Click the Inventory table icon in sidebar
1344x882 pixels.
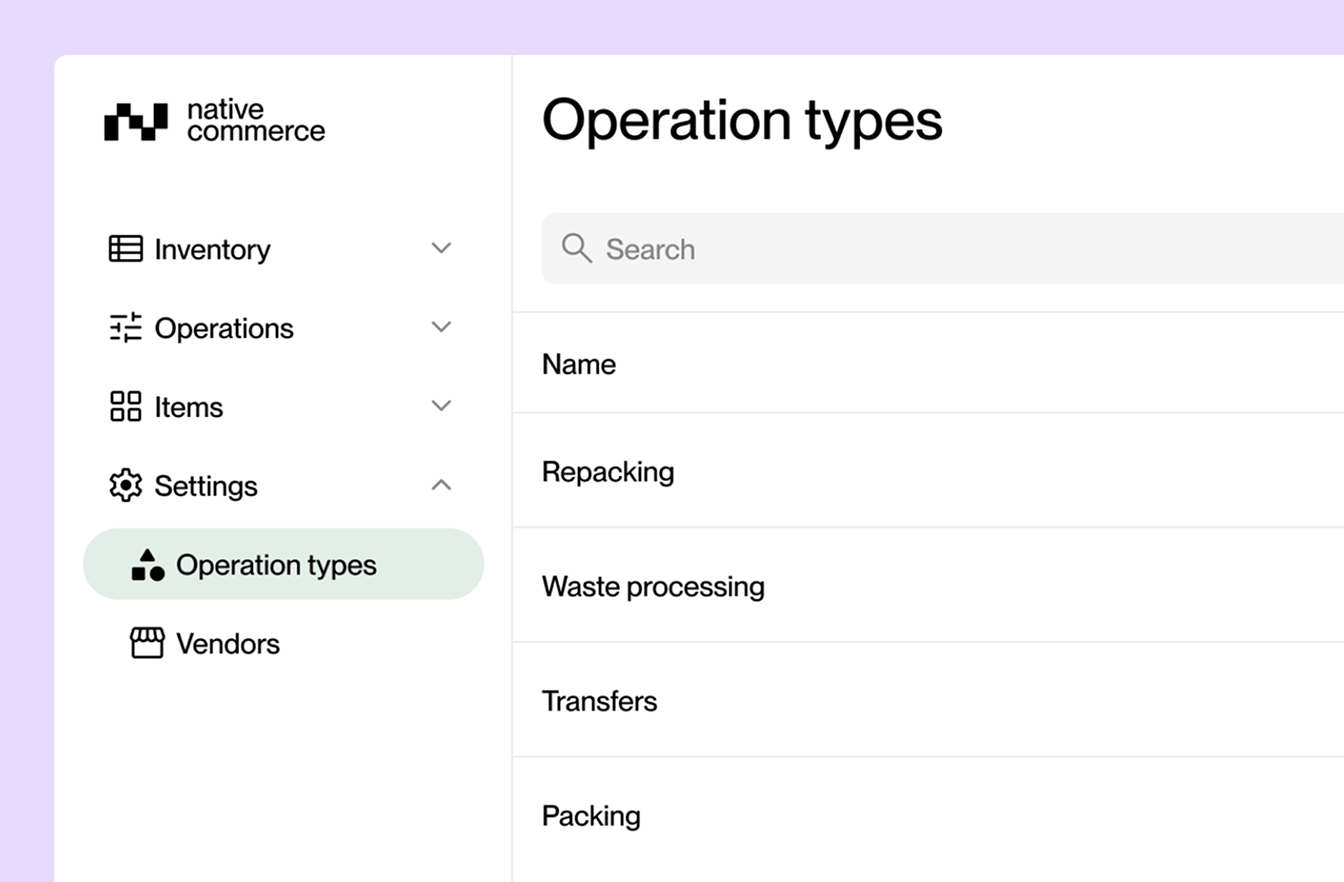tap(126, 249)
